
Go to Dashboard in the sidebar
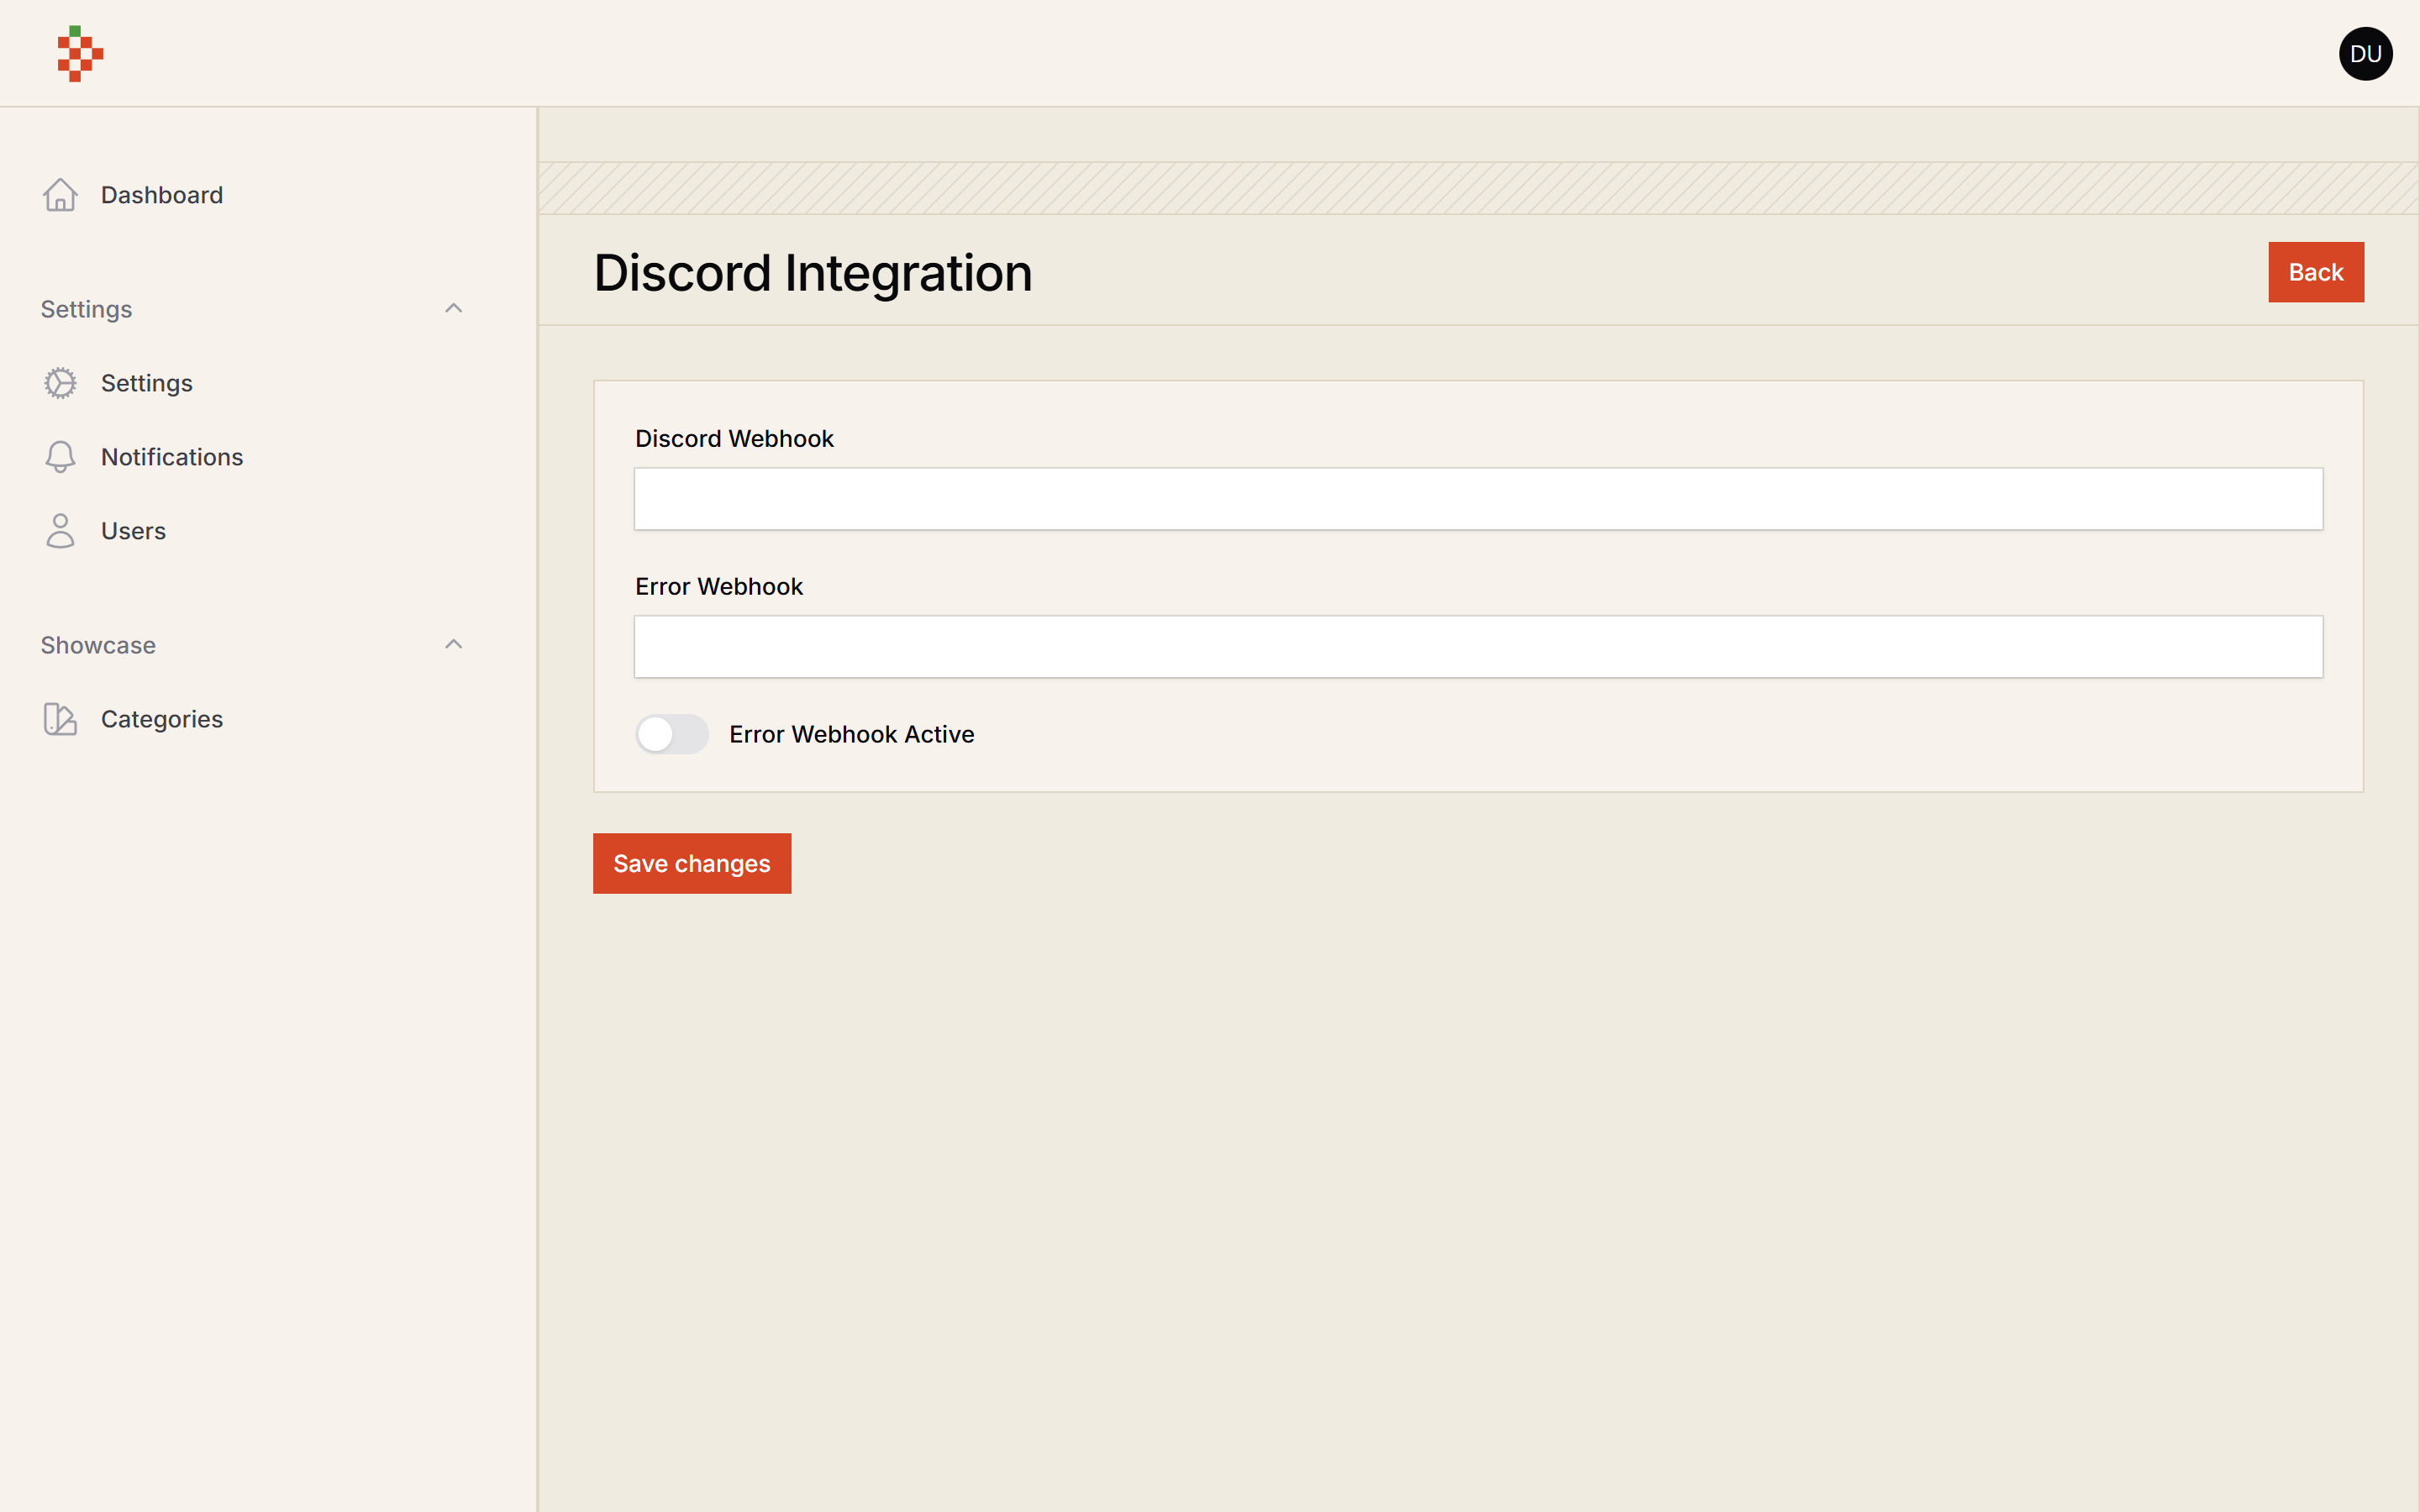pos(161,195)
